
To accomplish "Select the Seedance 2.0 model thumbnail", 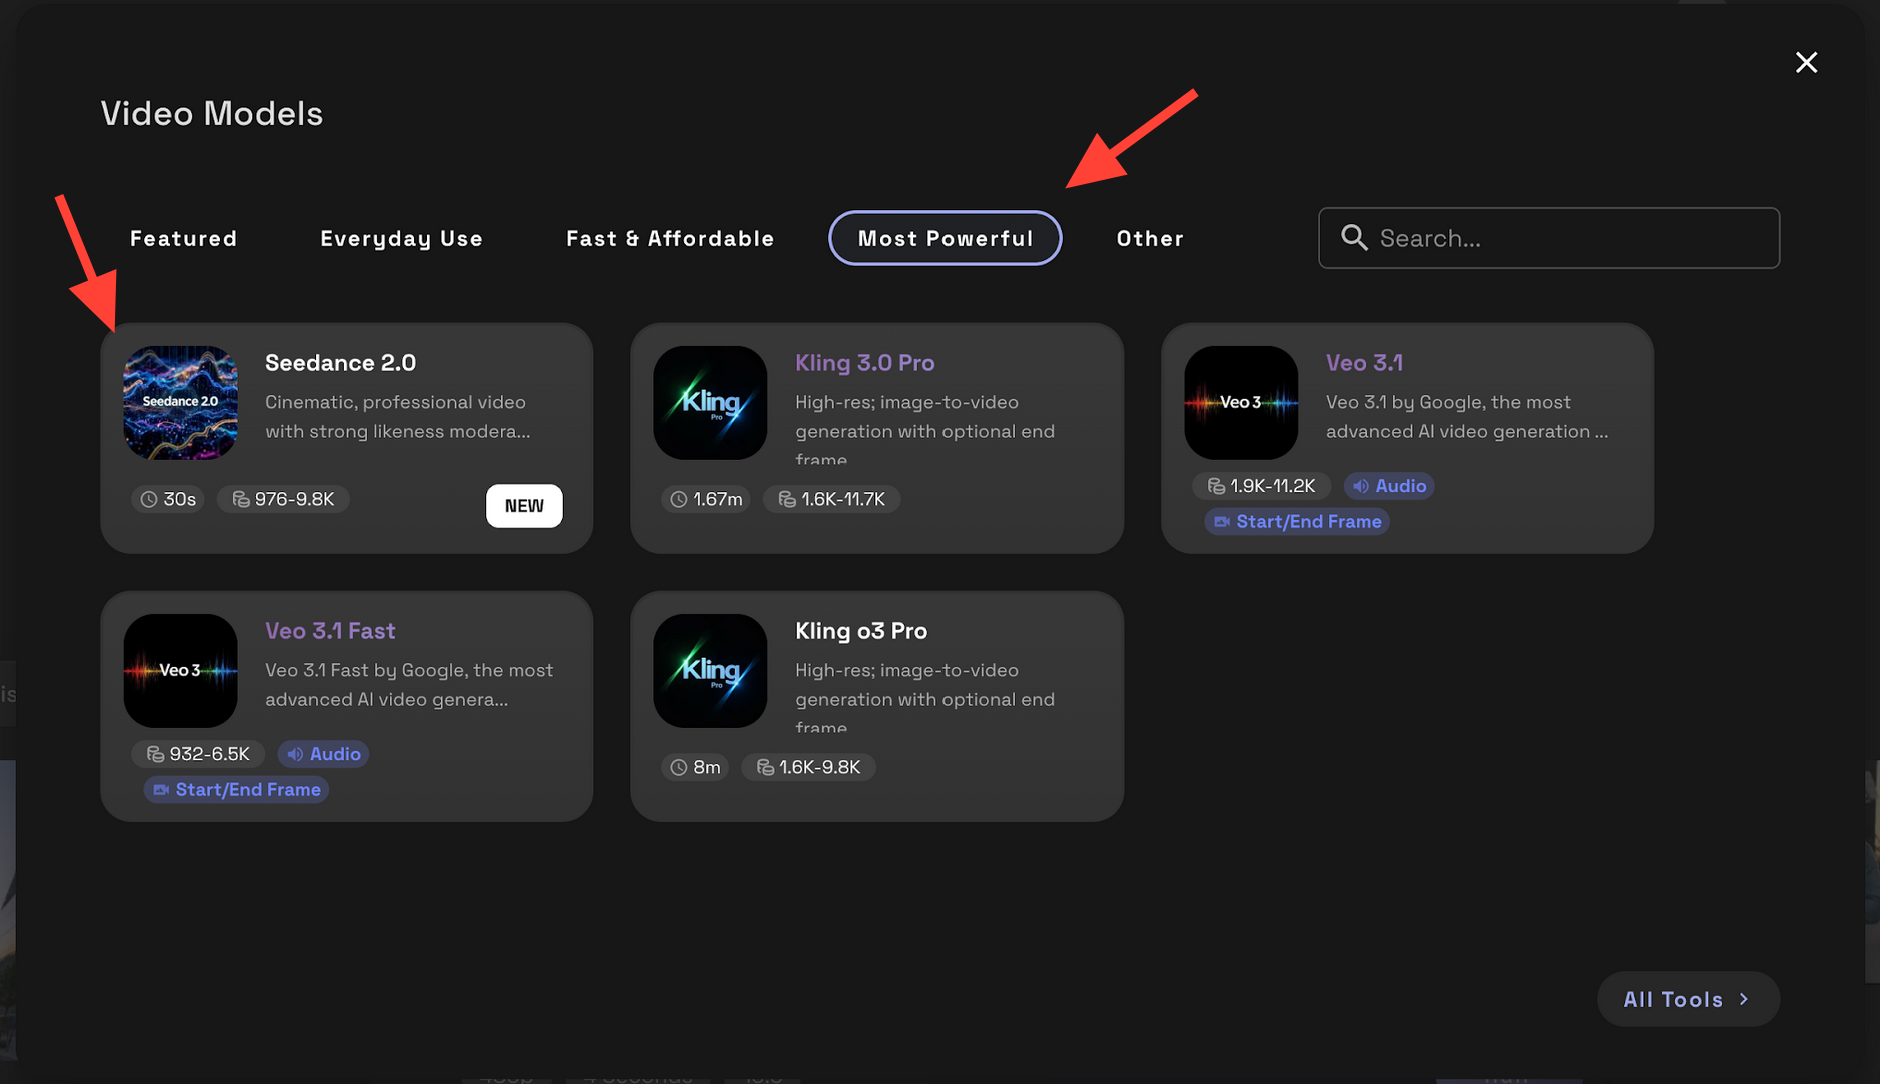I will point(180,403).
